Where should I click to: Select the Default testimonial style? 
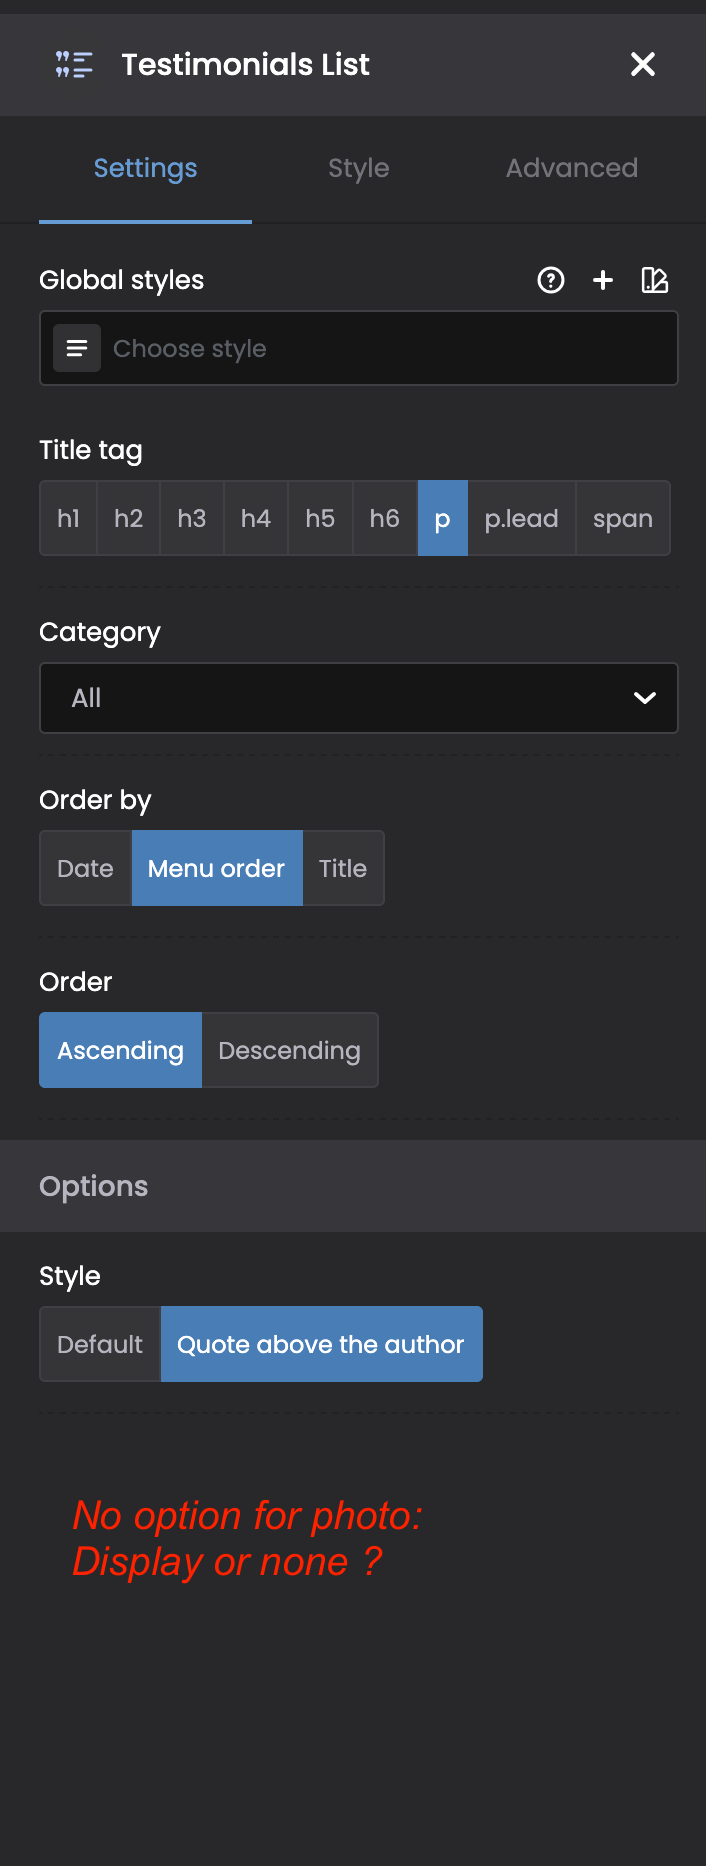coord(100,1344)
